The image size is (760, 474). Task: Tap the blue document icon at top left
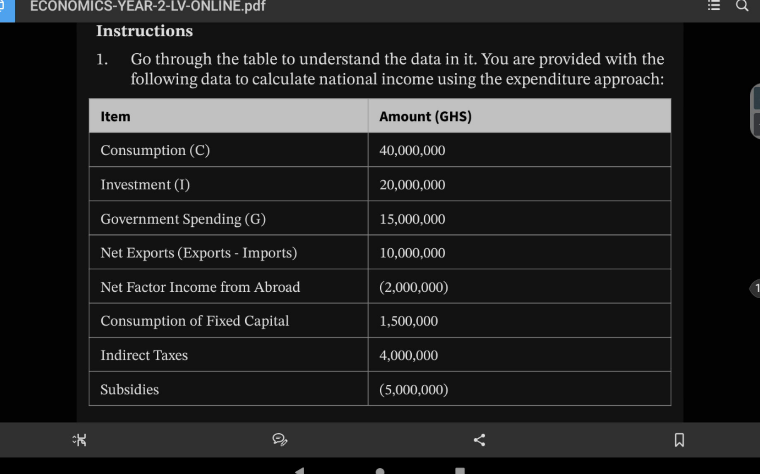[7, 10]
